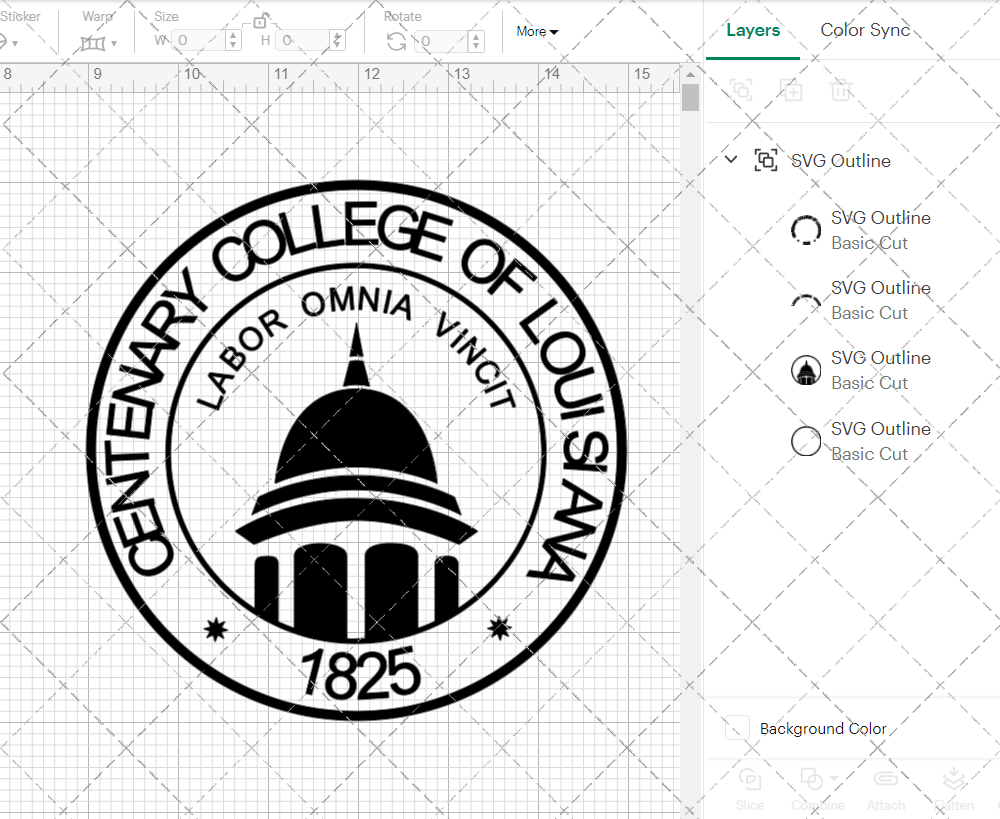Select the Slice tool
The width and height of the screenshot is (1000, 819).
[750, 789]
